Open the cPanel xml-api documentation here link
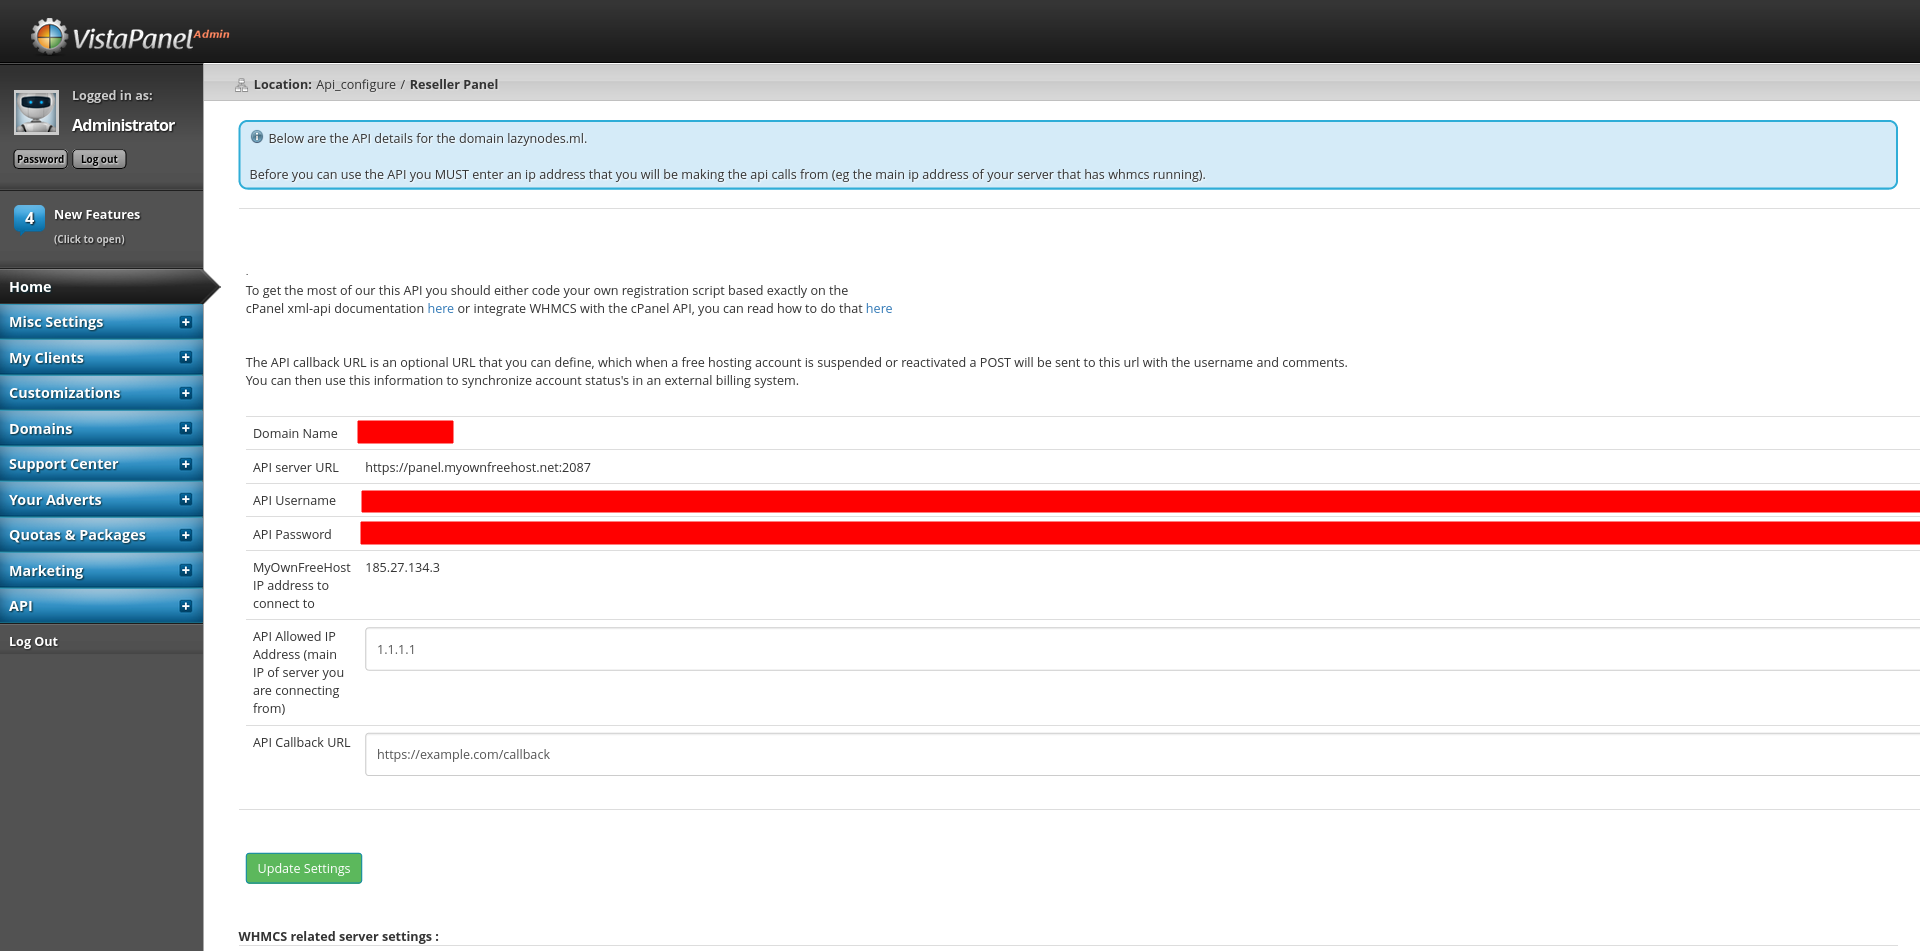The height and width of the screenshot is (951, 1920). click(440, 309)
